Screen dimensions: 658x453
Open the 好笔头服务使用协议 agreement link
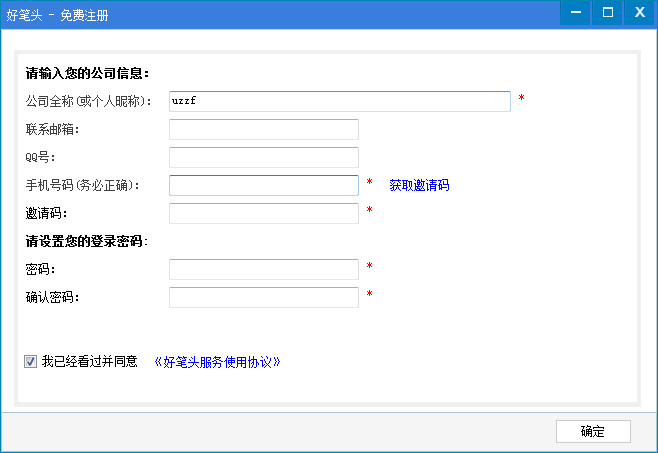point(217,362)
